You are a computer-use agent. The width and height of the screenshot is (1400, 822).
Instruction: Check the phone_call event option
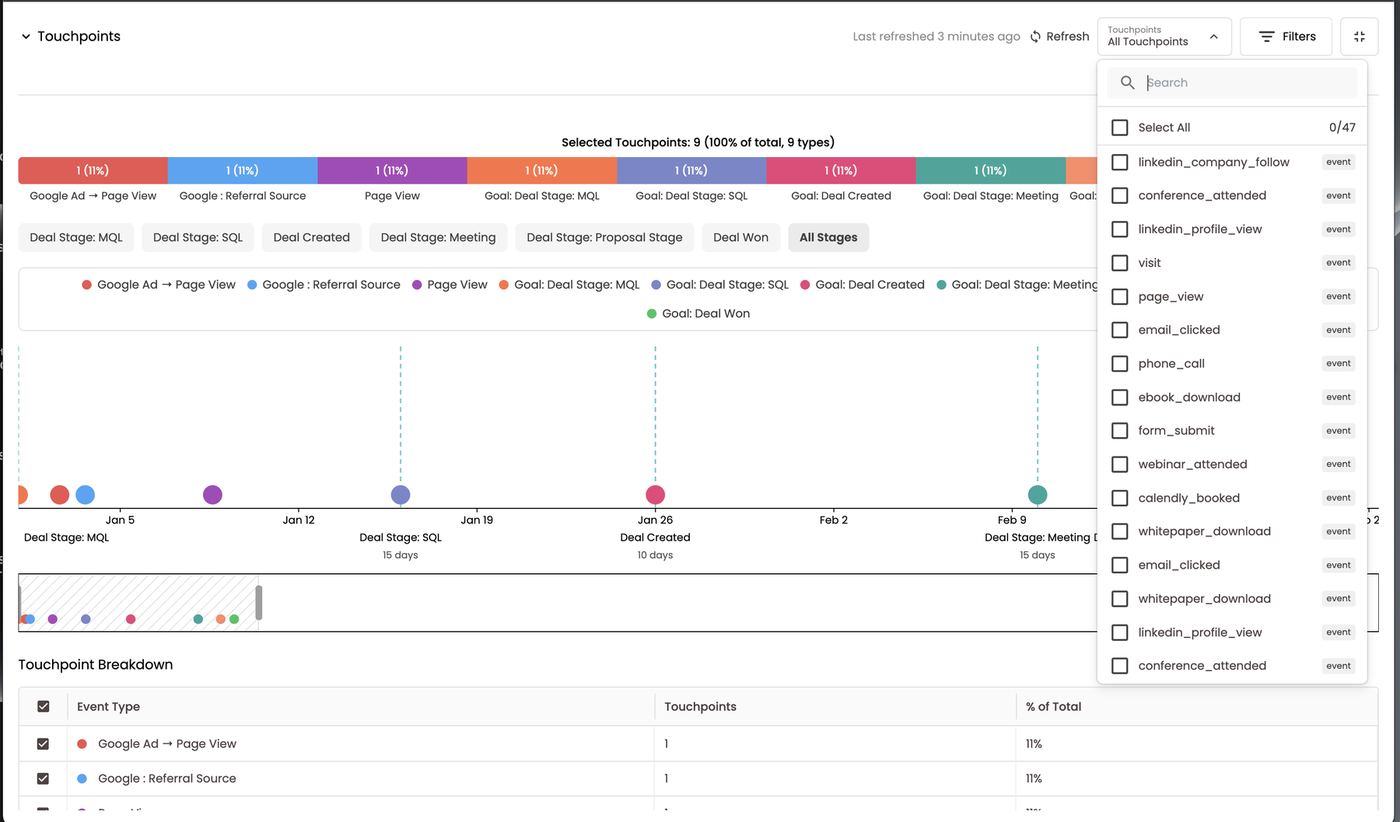pyautogui.click(x=1120, y=364)
